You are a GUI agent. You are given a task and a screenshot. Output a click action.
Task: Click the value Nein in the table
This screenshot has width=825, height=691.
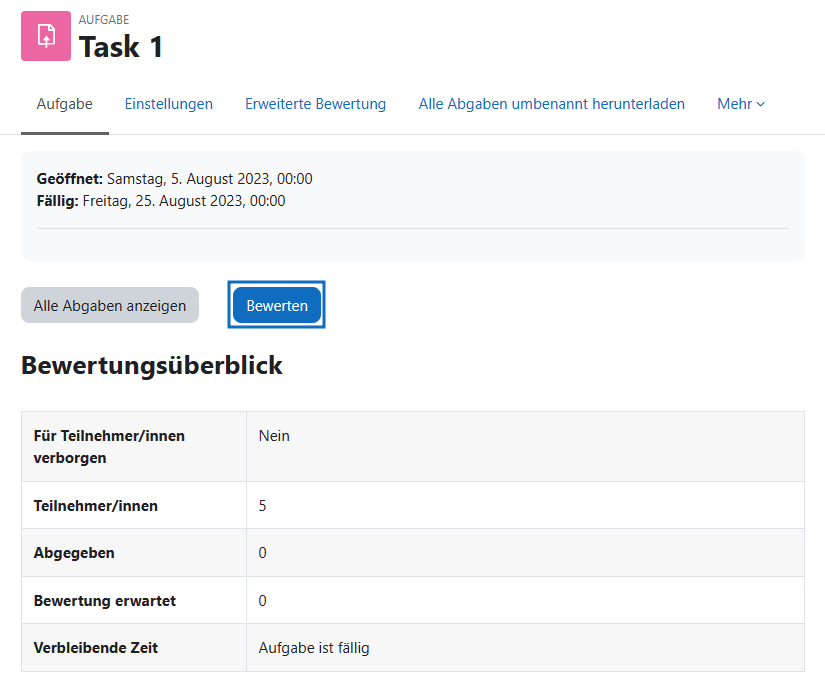(274, 436)
